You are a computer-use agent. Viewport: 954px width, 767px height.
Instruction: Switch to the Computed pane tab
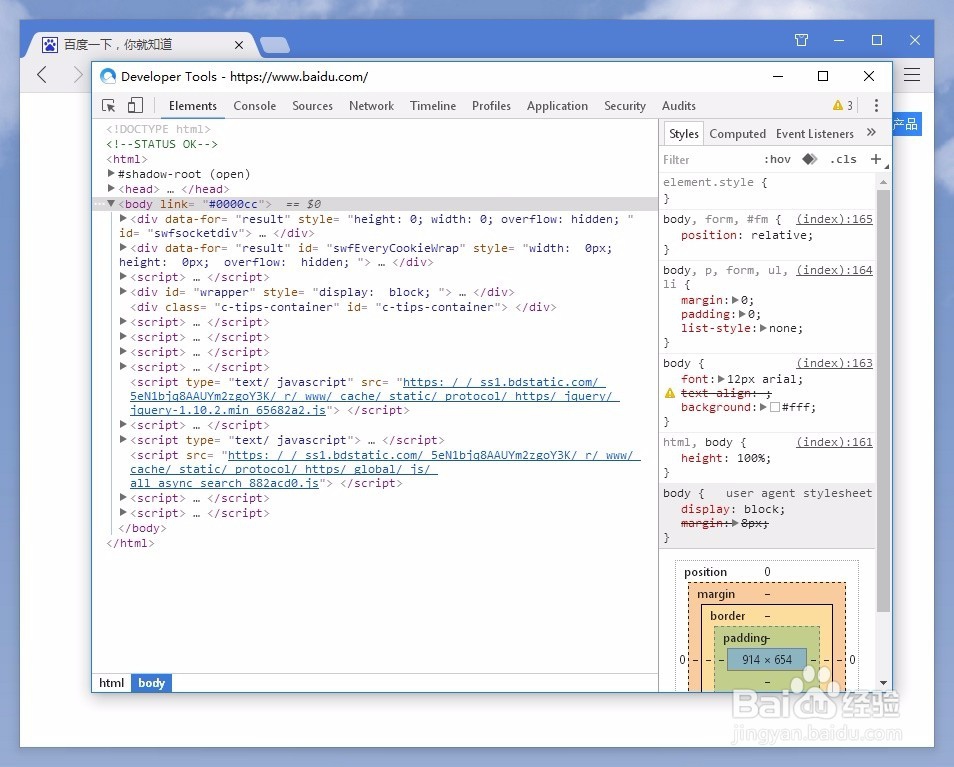(x=737, y=134)
